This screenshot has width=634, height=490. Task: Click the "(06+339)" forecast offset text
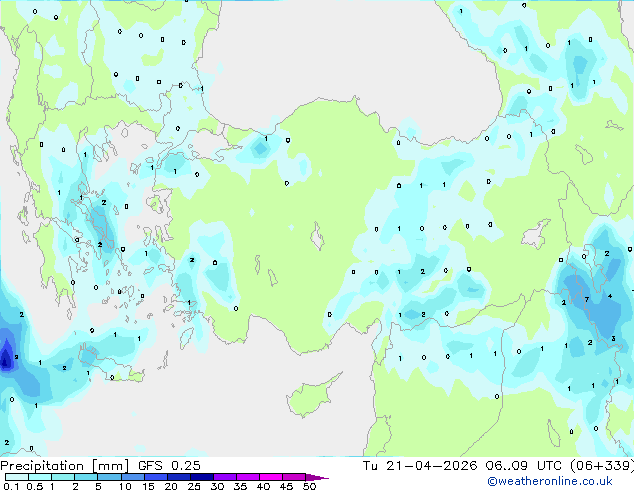[x=602, y=466]
